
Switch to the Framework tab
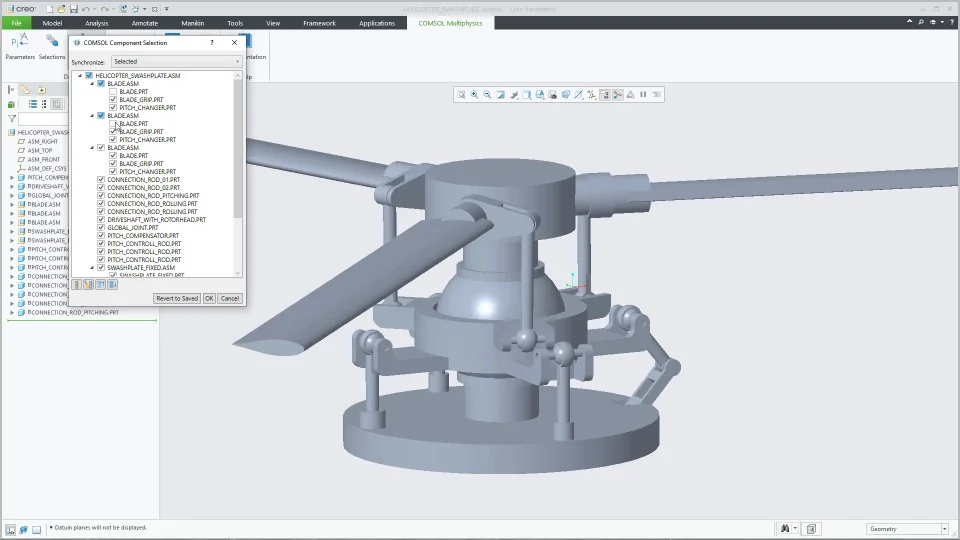(319, 23)
